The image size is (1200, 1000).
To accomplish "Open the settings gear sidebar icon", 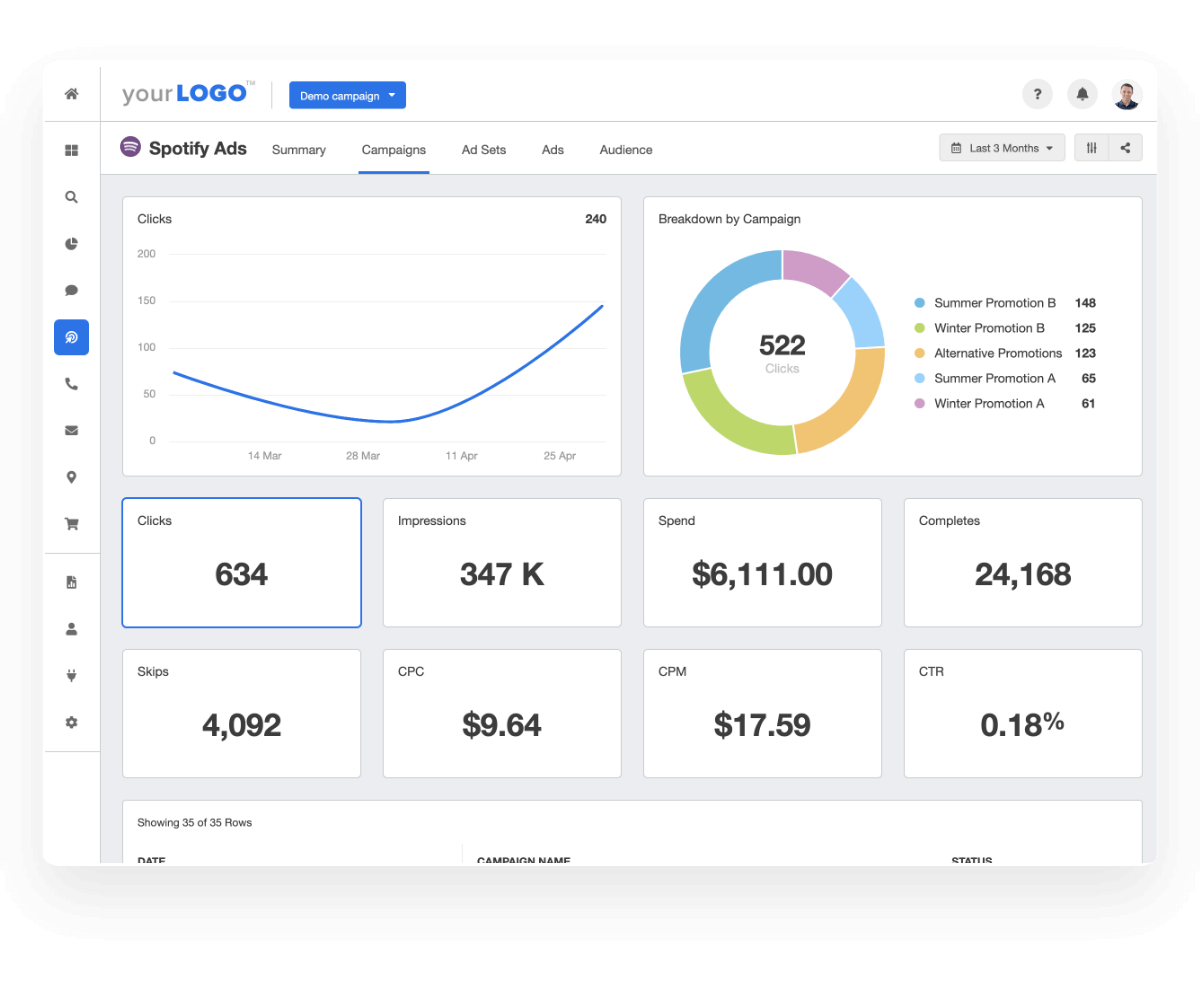I will [x=71, y=722].
